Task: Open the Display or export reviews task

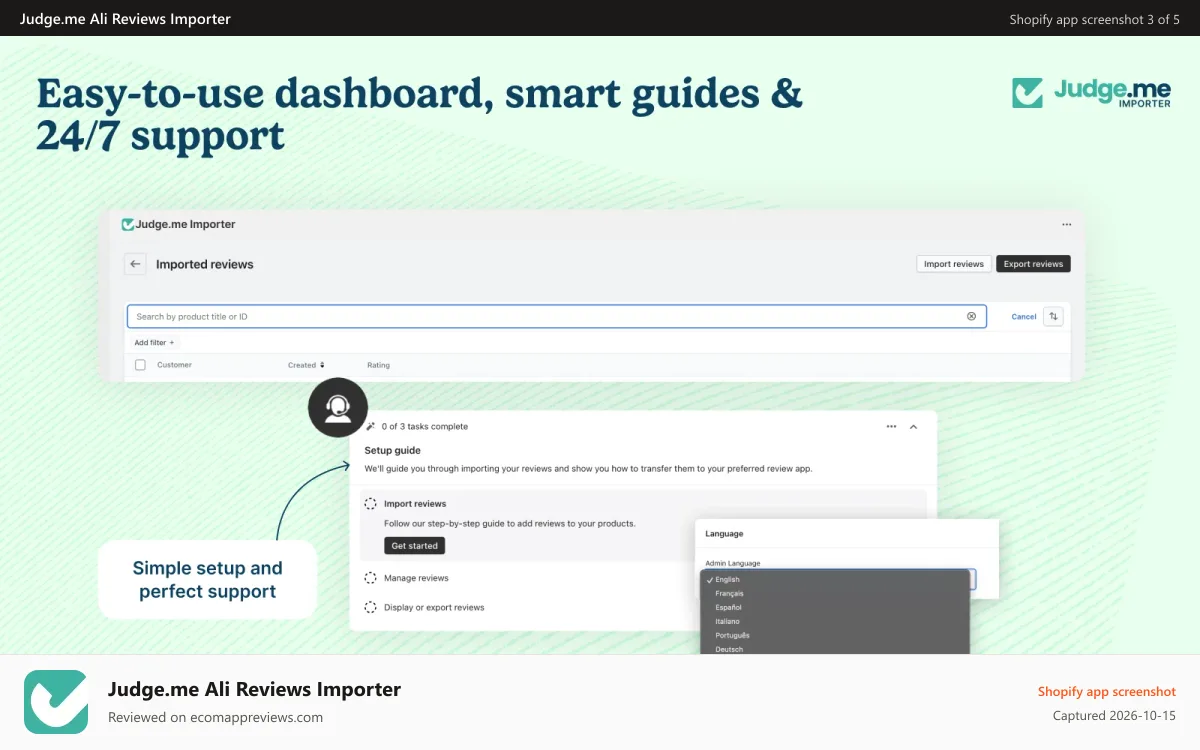Action: (434, 607)
